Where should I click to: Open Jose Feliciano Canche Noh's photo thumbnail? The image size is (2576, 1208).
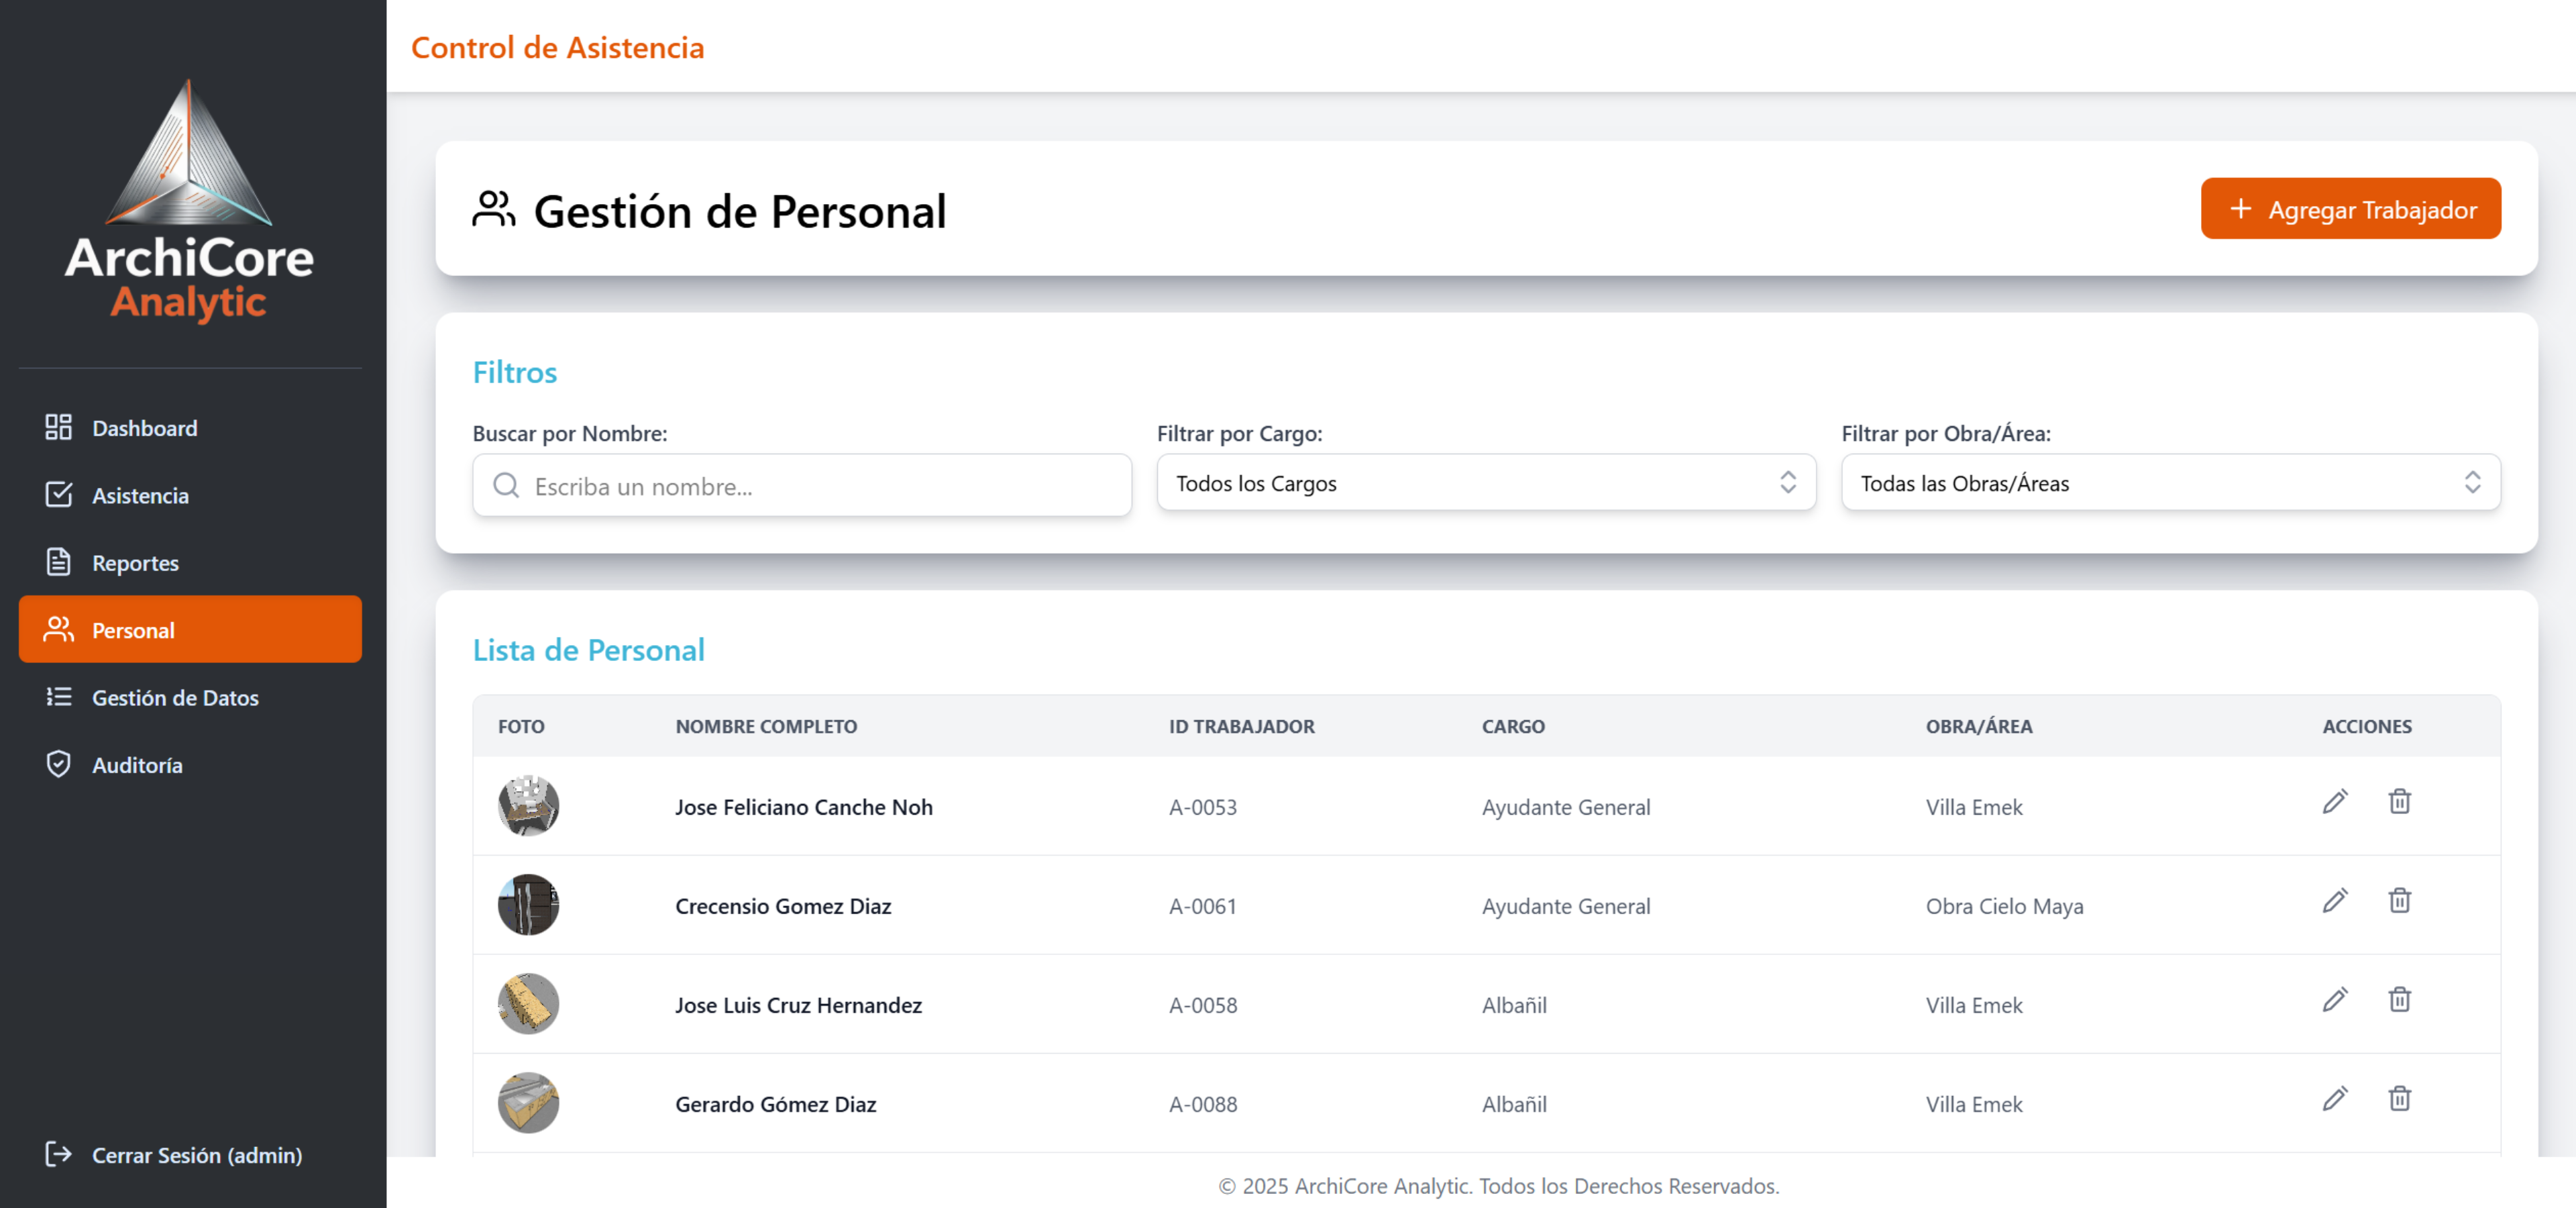tap(528, 806)
